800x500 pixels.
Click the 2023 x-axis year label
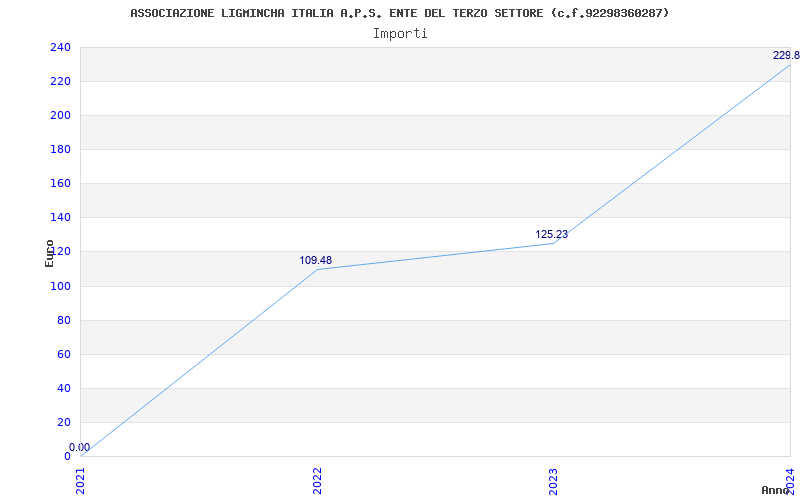tap(553, 480)
